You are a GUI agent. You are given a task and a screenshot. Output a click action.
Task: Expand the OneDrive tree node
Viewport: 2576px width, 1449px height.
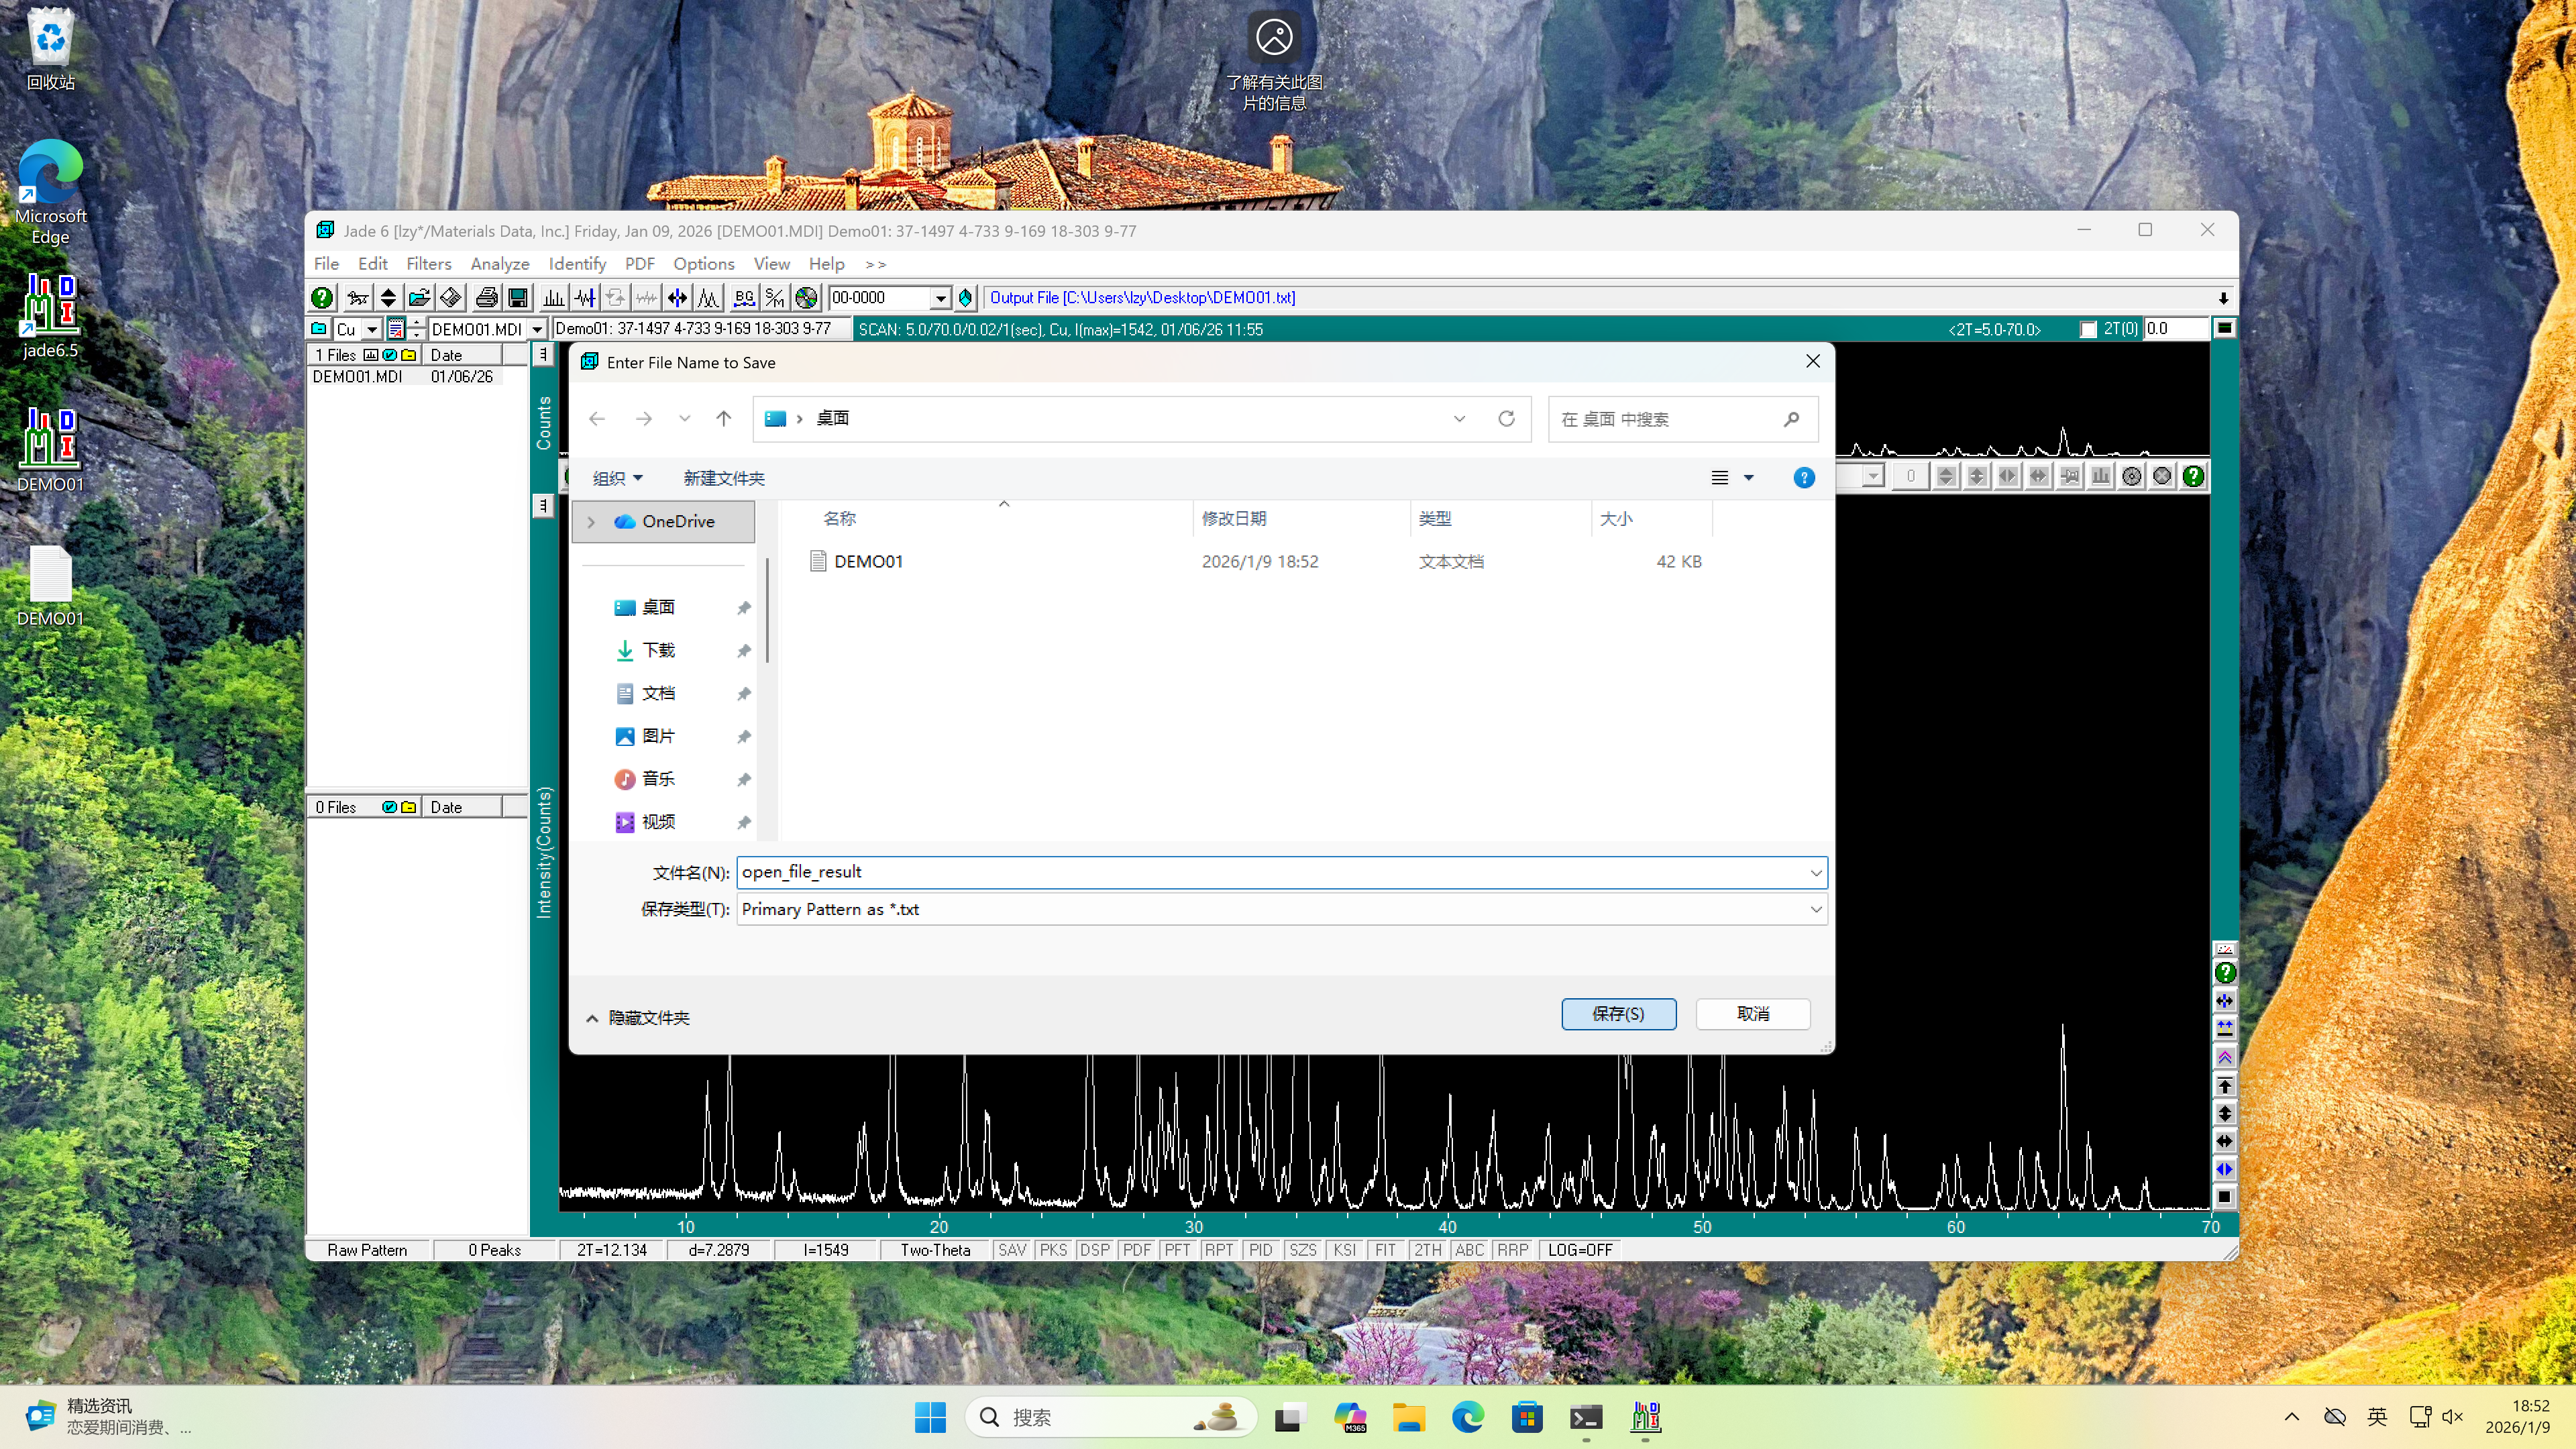(x=591, y=521)
